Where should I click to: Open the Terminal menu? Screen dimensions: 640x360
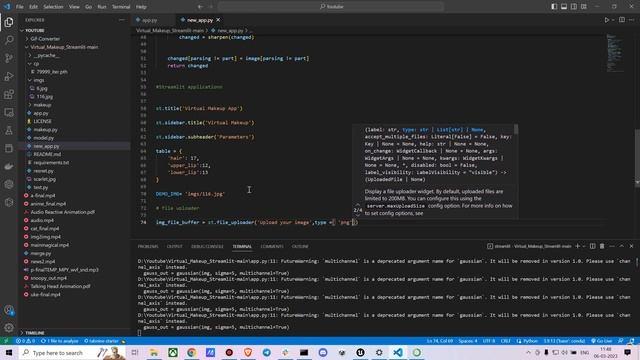coord(121,7)
